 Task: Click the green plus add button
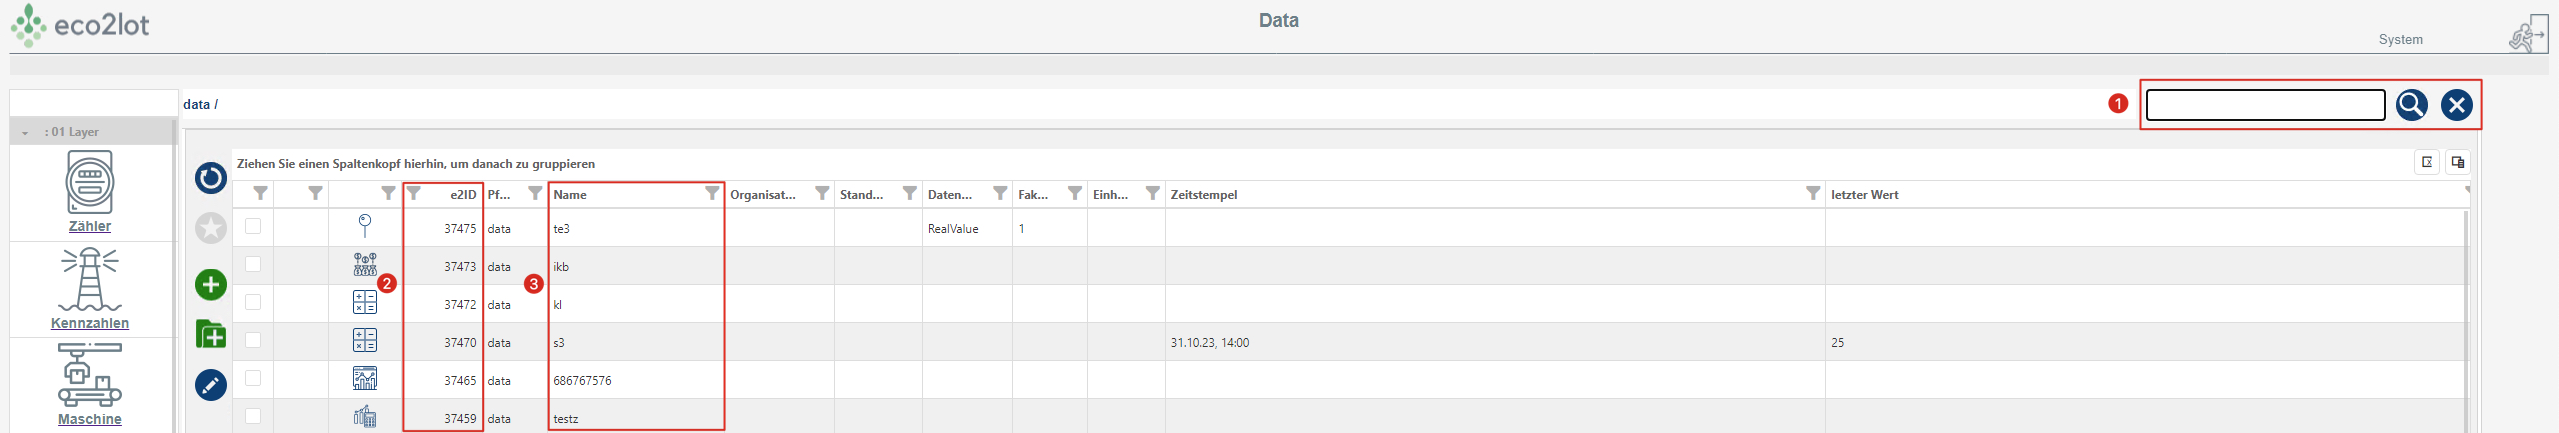coord(211,285)
